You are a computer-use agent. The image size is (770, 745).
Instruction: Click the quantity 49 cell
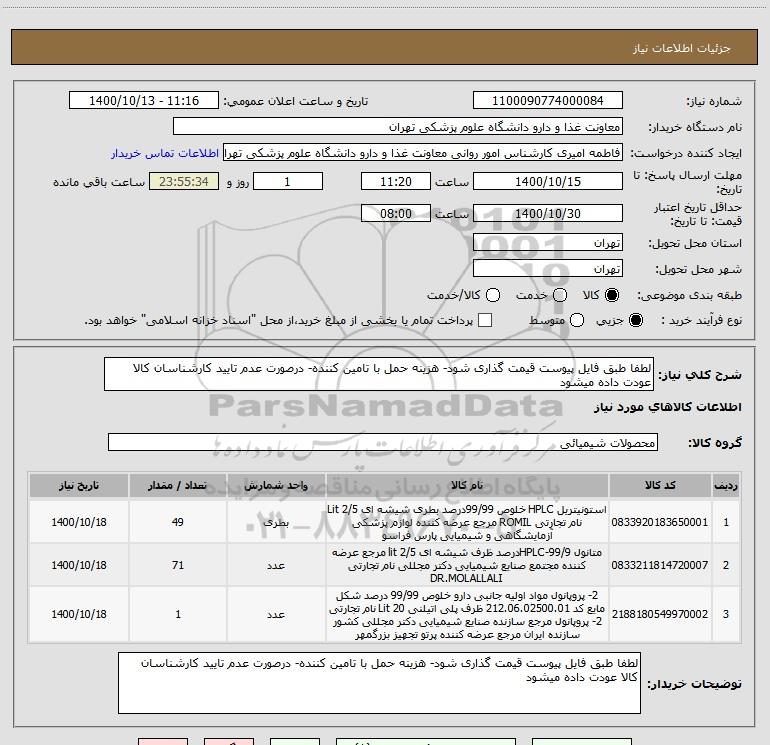click(x=178, y=522)
